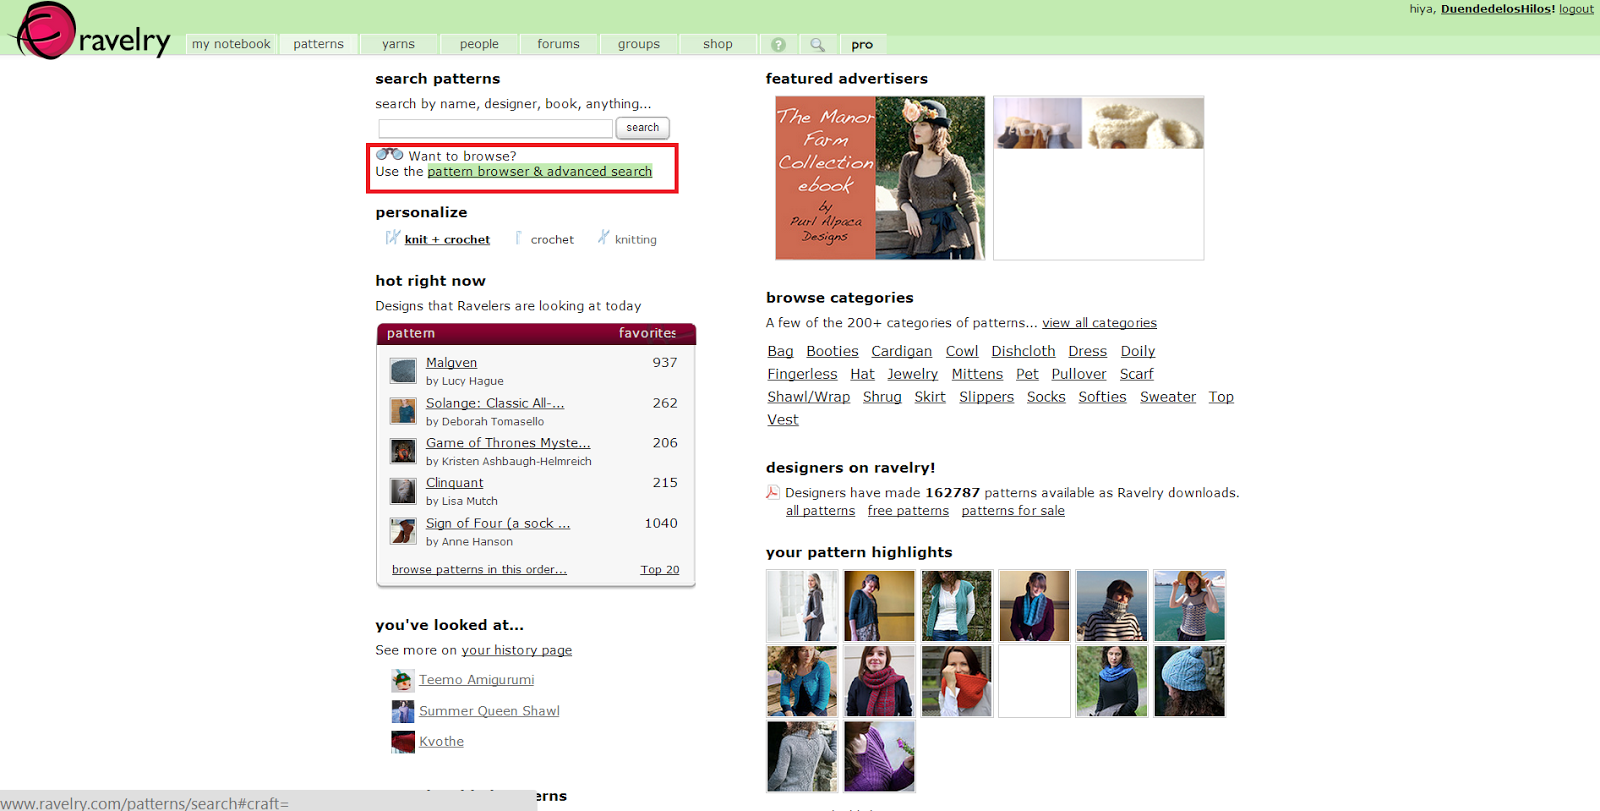This screenshot has height=811, width=1600.
Task: Switch to the shop tab
Action: point(718,45)
